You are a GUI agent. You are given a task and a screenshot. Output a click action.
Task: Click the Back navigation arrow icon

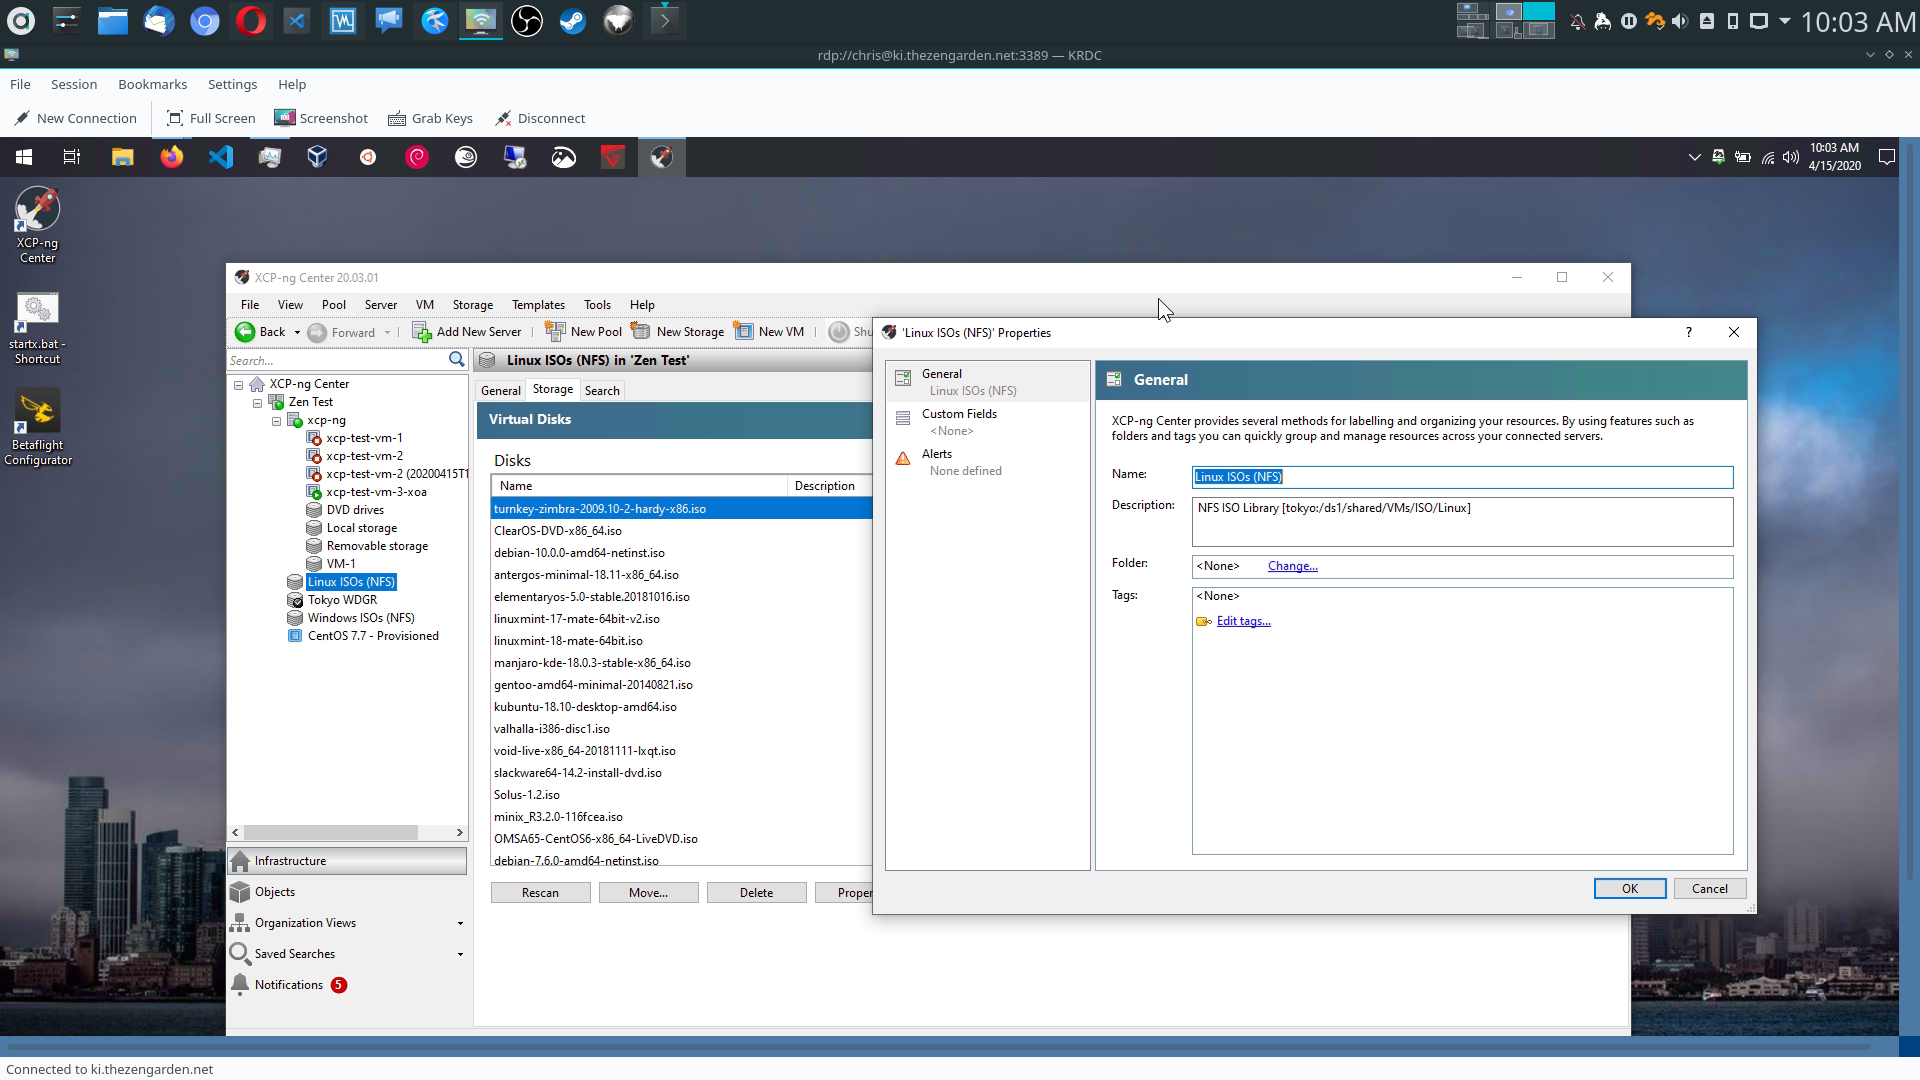pyautogui.click(x=245, y=332)
